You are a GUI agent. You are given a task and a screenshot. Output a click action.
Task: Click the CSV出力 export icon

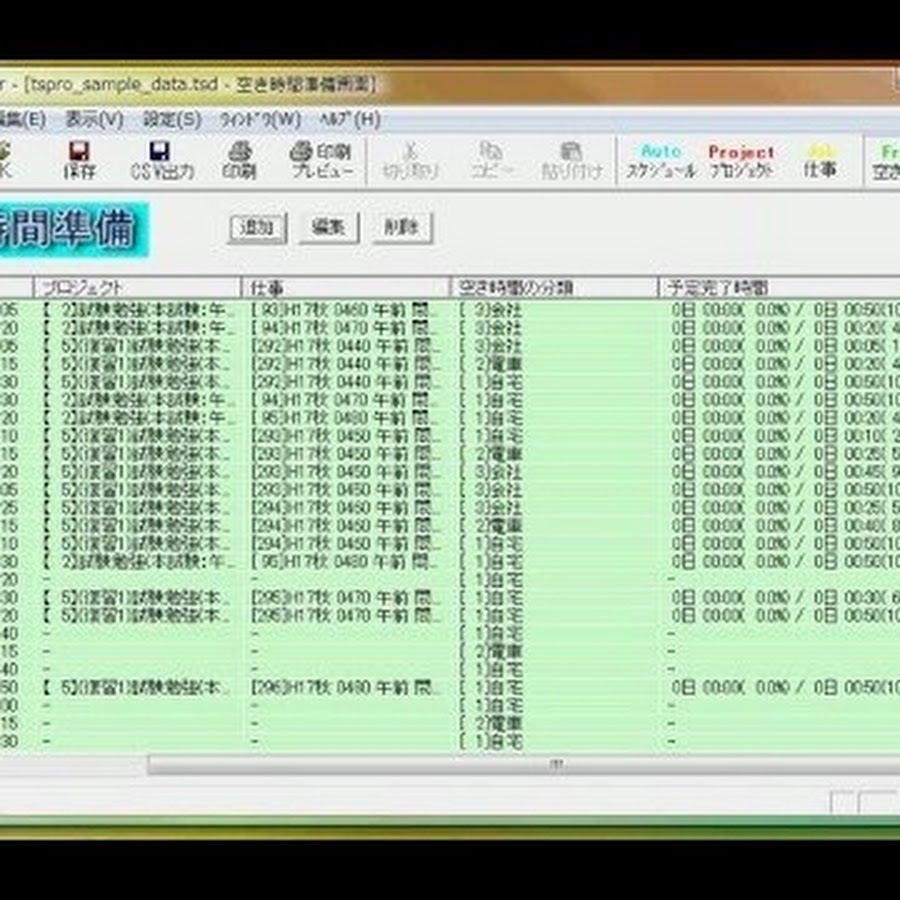coord(162,159)
